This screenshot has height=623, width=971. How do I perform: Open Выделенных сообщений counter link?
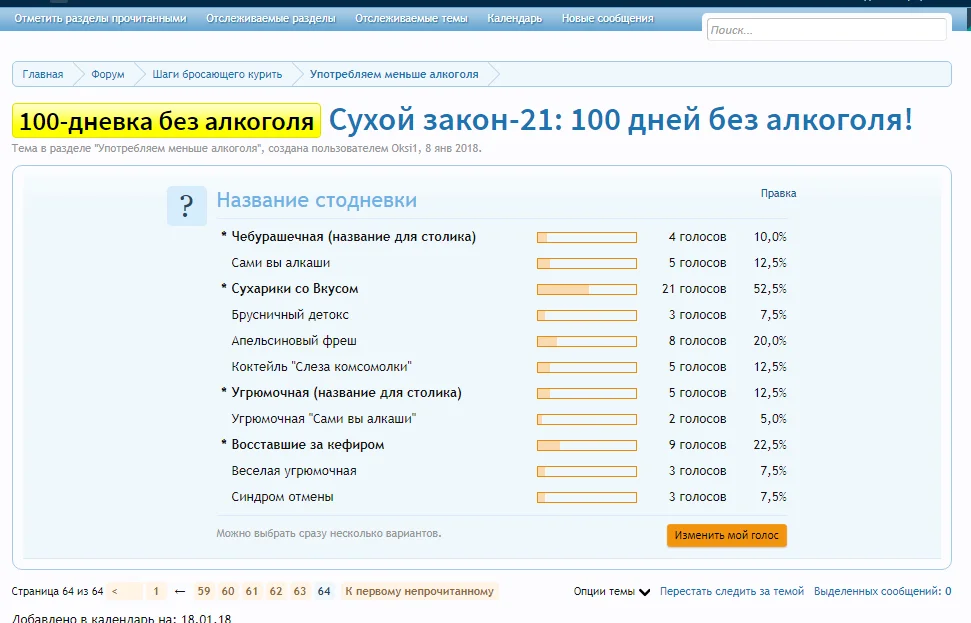tap(882, 591)
